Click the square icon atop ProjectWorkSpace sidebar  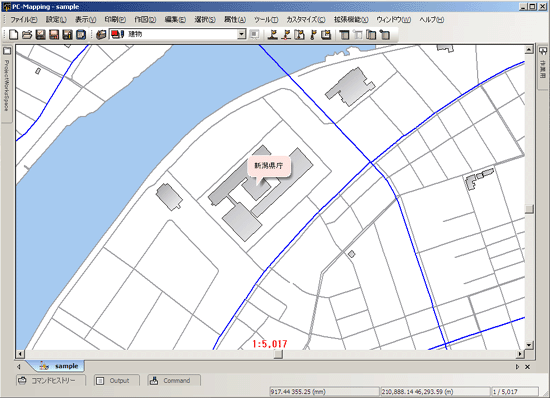coord(7,51)
